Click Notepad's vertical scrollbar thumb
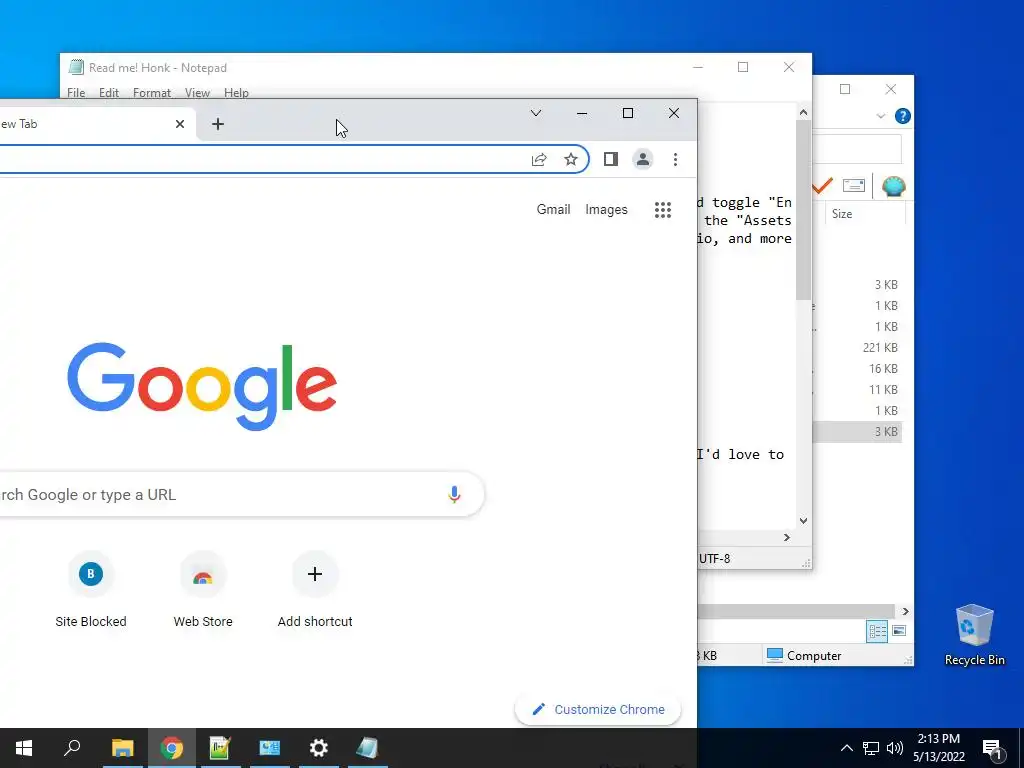Screen dimensions: 1024x768 (803, 209)
